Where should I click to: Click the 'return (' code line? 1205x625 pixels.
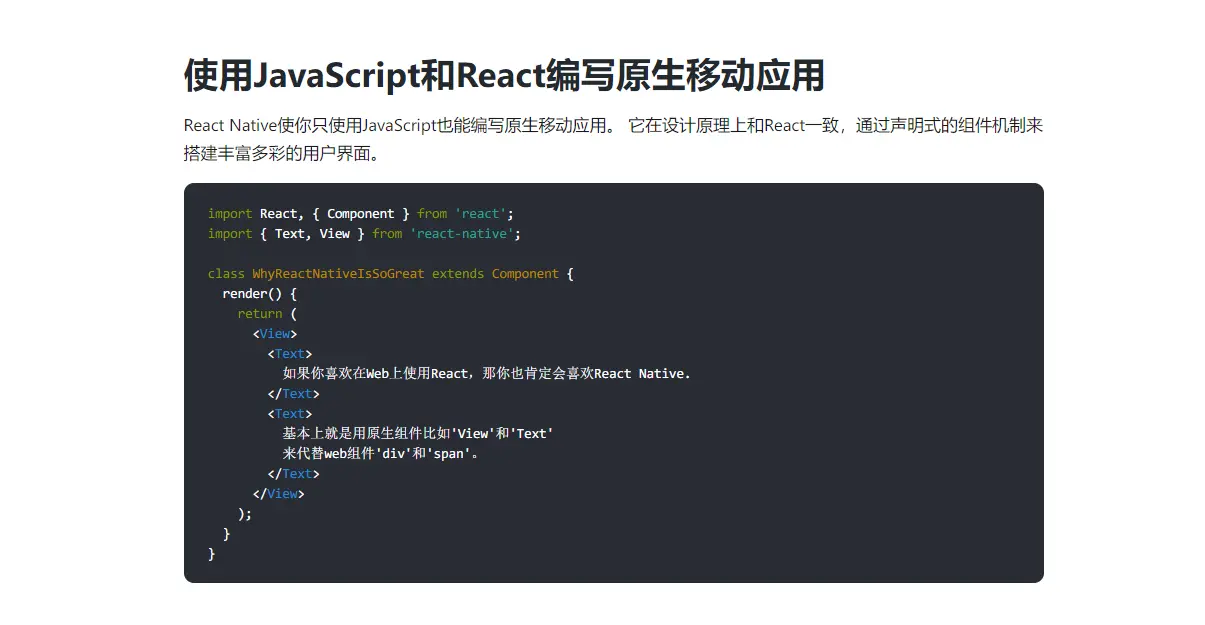tap(267, 313)
